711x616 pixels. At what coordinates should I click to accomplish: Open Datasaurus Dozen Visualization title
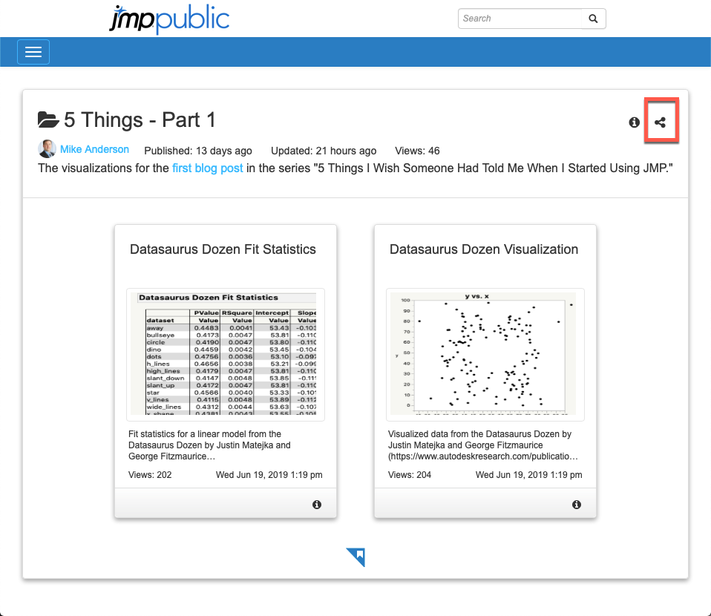coord(484,249)
